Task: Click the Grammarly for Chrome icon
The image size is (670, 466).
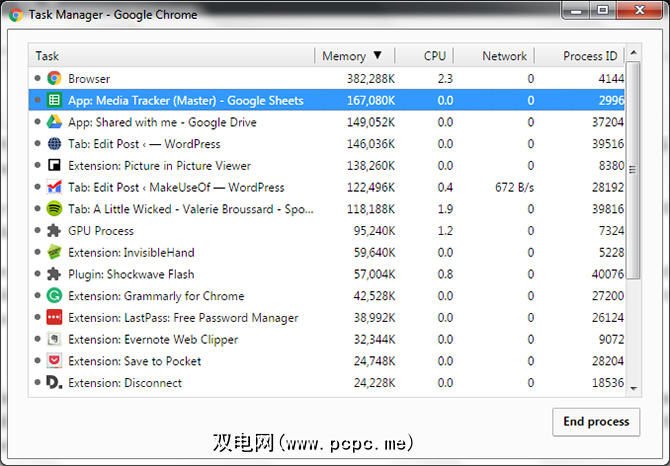Action: [x=54, y=296]
